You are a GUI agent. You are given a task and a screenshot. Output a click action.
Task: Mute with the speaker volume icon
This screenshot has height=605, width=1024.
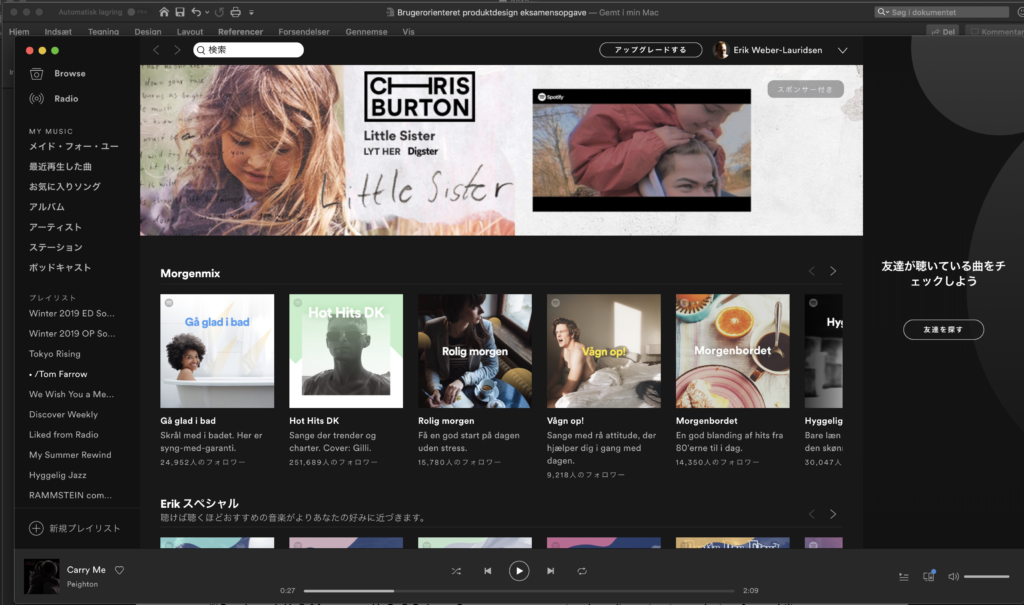click(953, 577)
